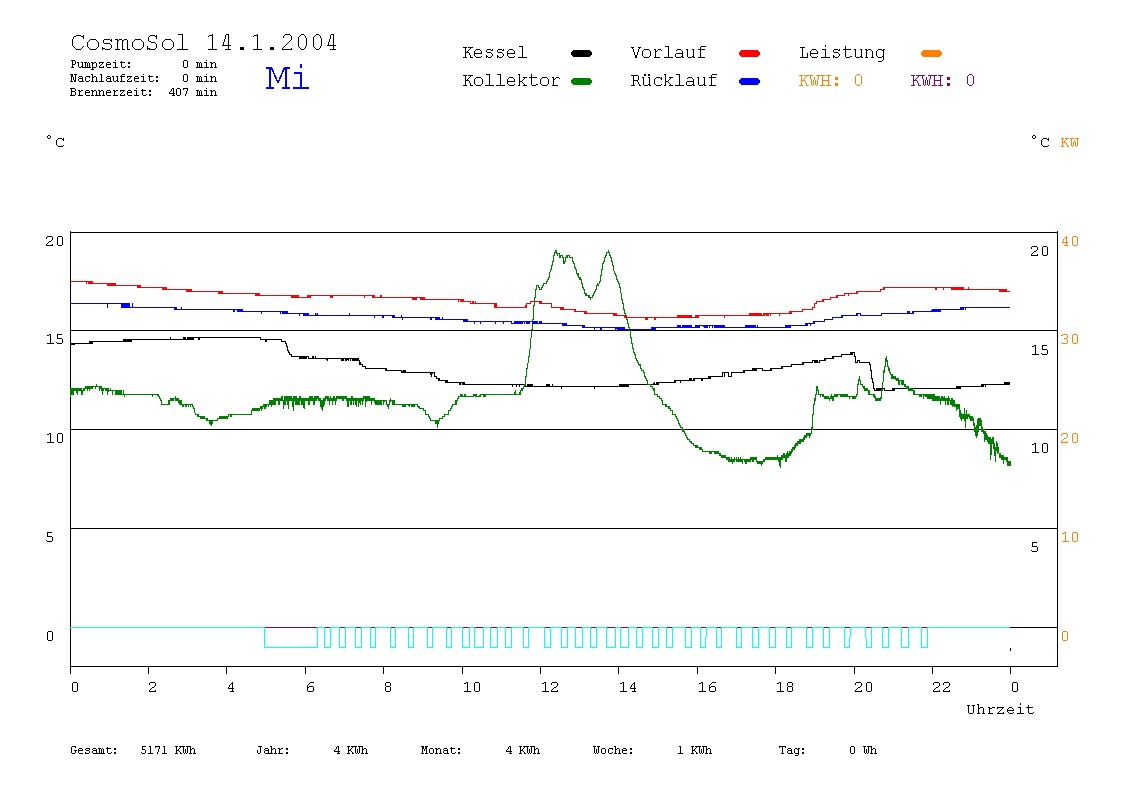Click the "Monat:" footer label
The image size is (1148, 812).
click(441, 750)
